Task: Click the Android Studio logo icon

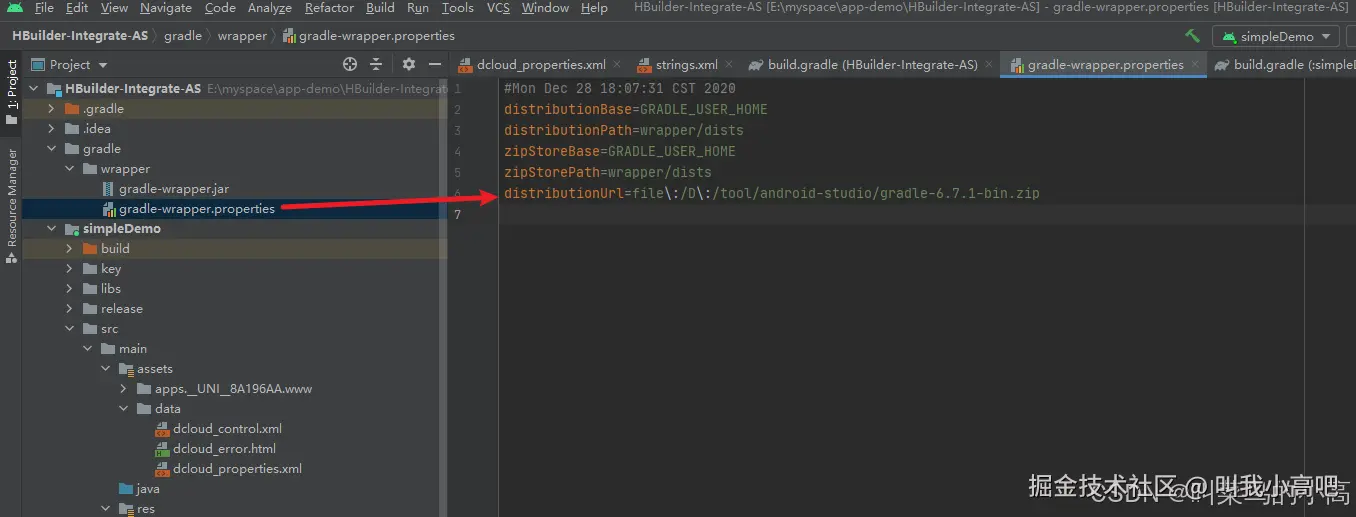Action: pos(14,8)
